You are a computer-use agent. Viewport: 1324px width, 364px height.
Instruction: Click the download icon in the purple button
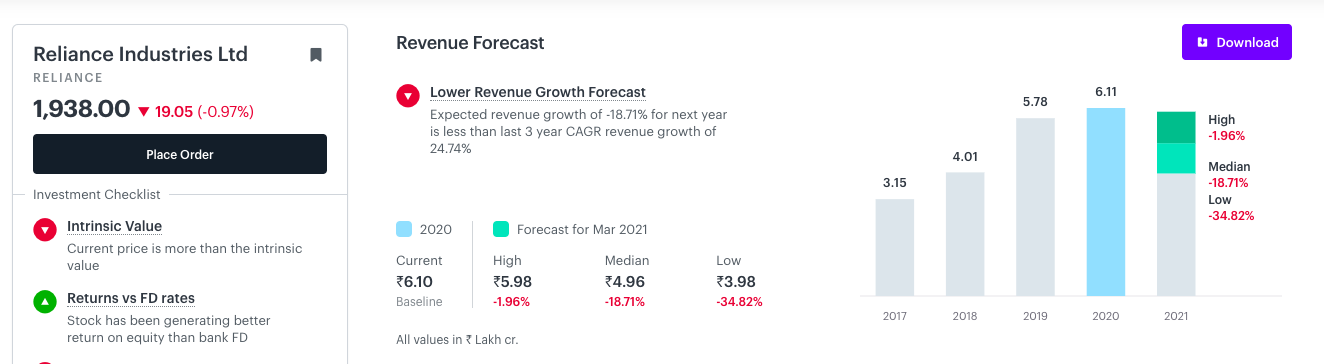[1203, 42]
